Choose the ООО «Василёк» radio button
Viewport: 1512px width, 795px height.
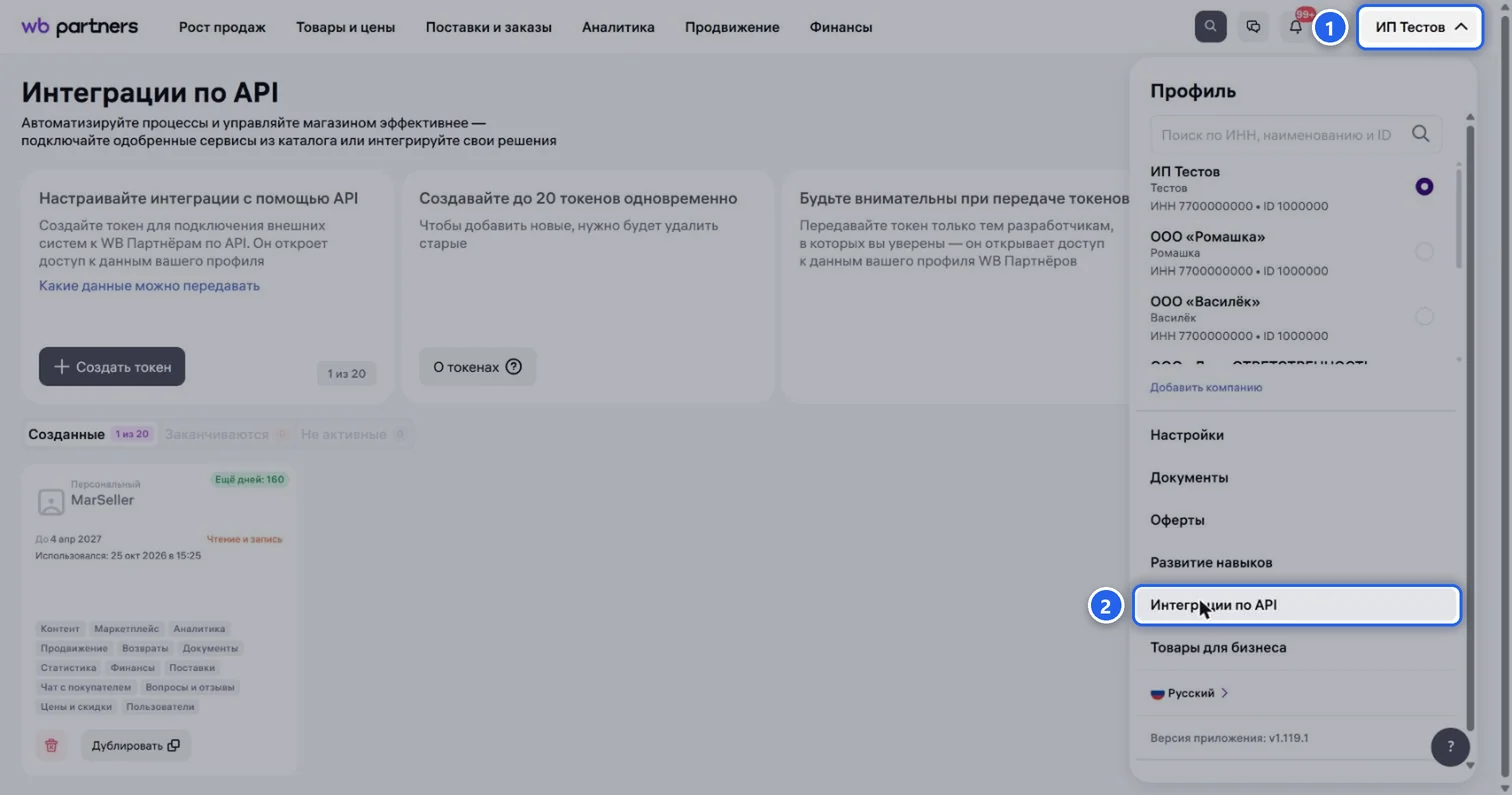pyautogui.click(x=1425, y=316)
